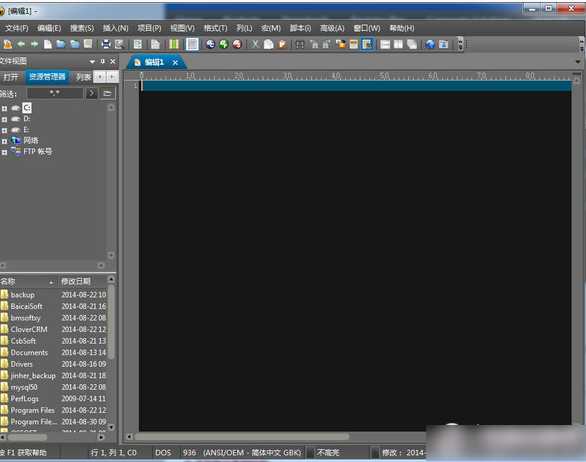Click the new blank file toolbar icon

pos(48,44)
